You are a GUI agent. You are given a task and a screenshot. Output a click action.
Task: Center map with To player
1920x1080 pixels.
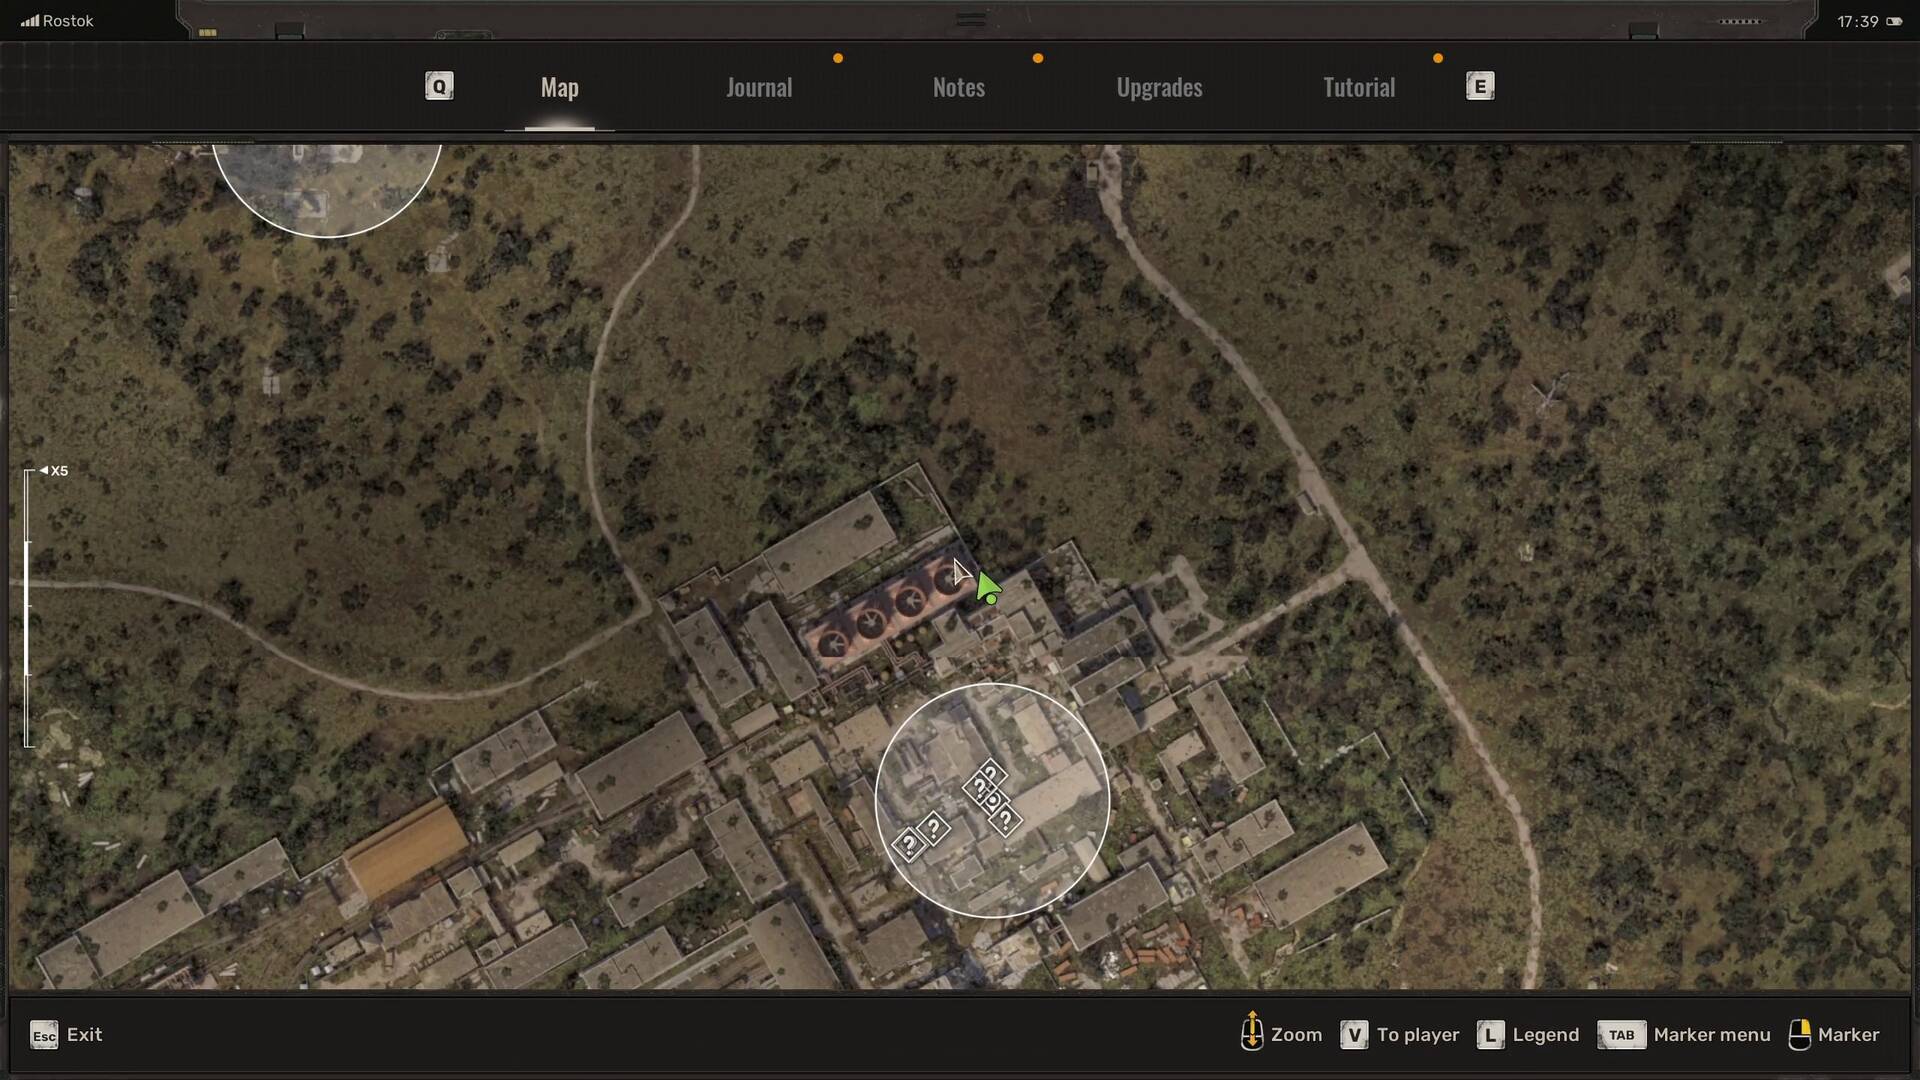pos(1418,1035)
